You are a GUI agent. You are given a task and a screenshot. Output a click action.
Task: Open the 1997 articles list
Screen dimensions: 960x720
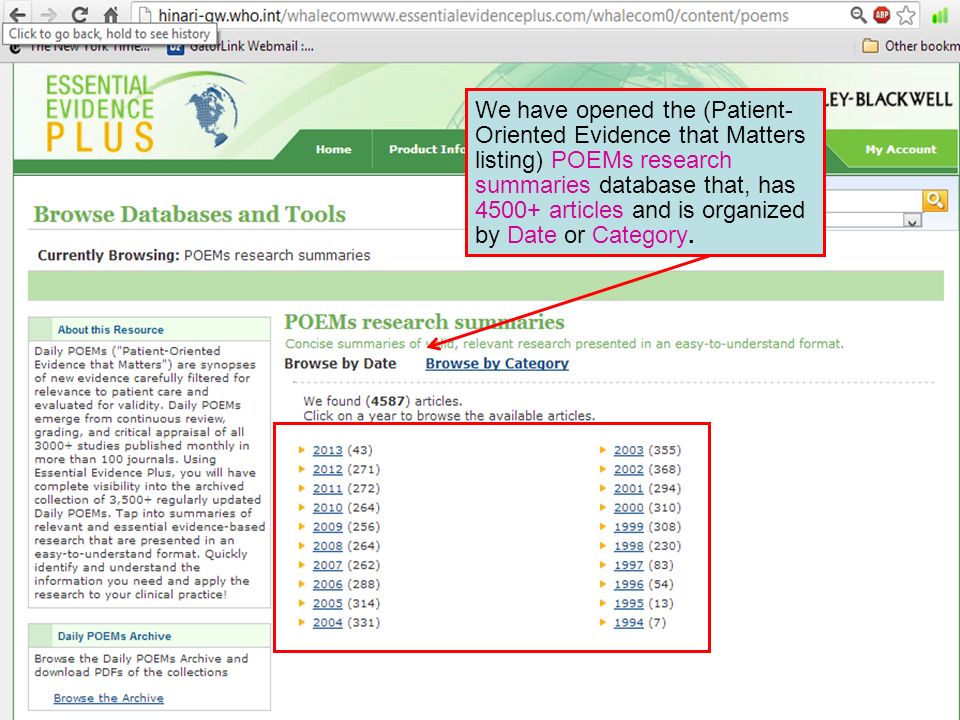coord(629,565)
